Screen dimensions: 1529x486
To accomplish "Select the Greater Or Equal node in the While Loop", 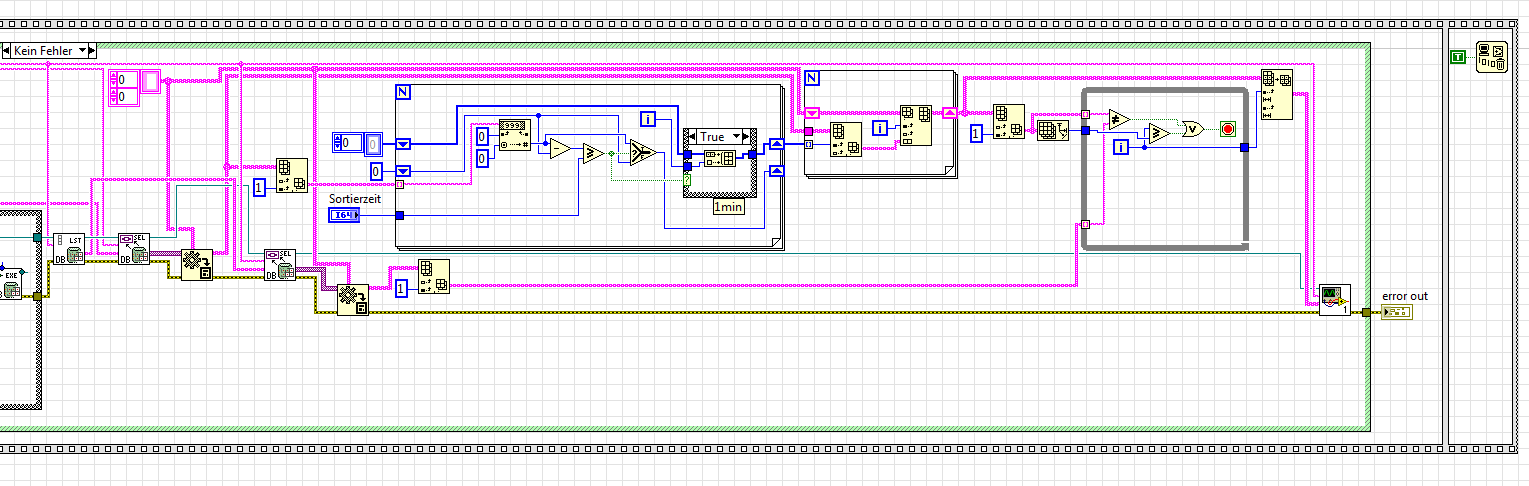I will pos(1159,133).
